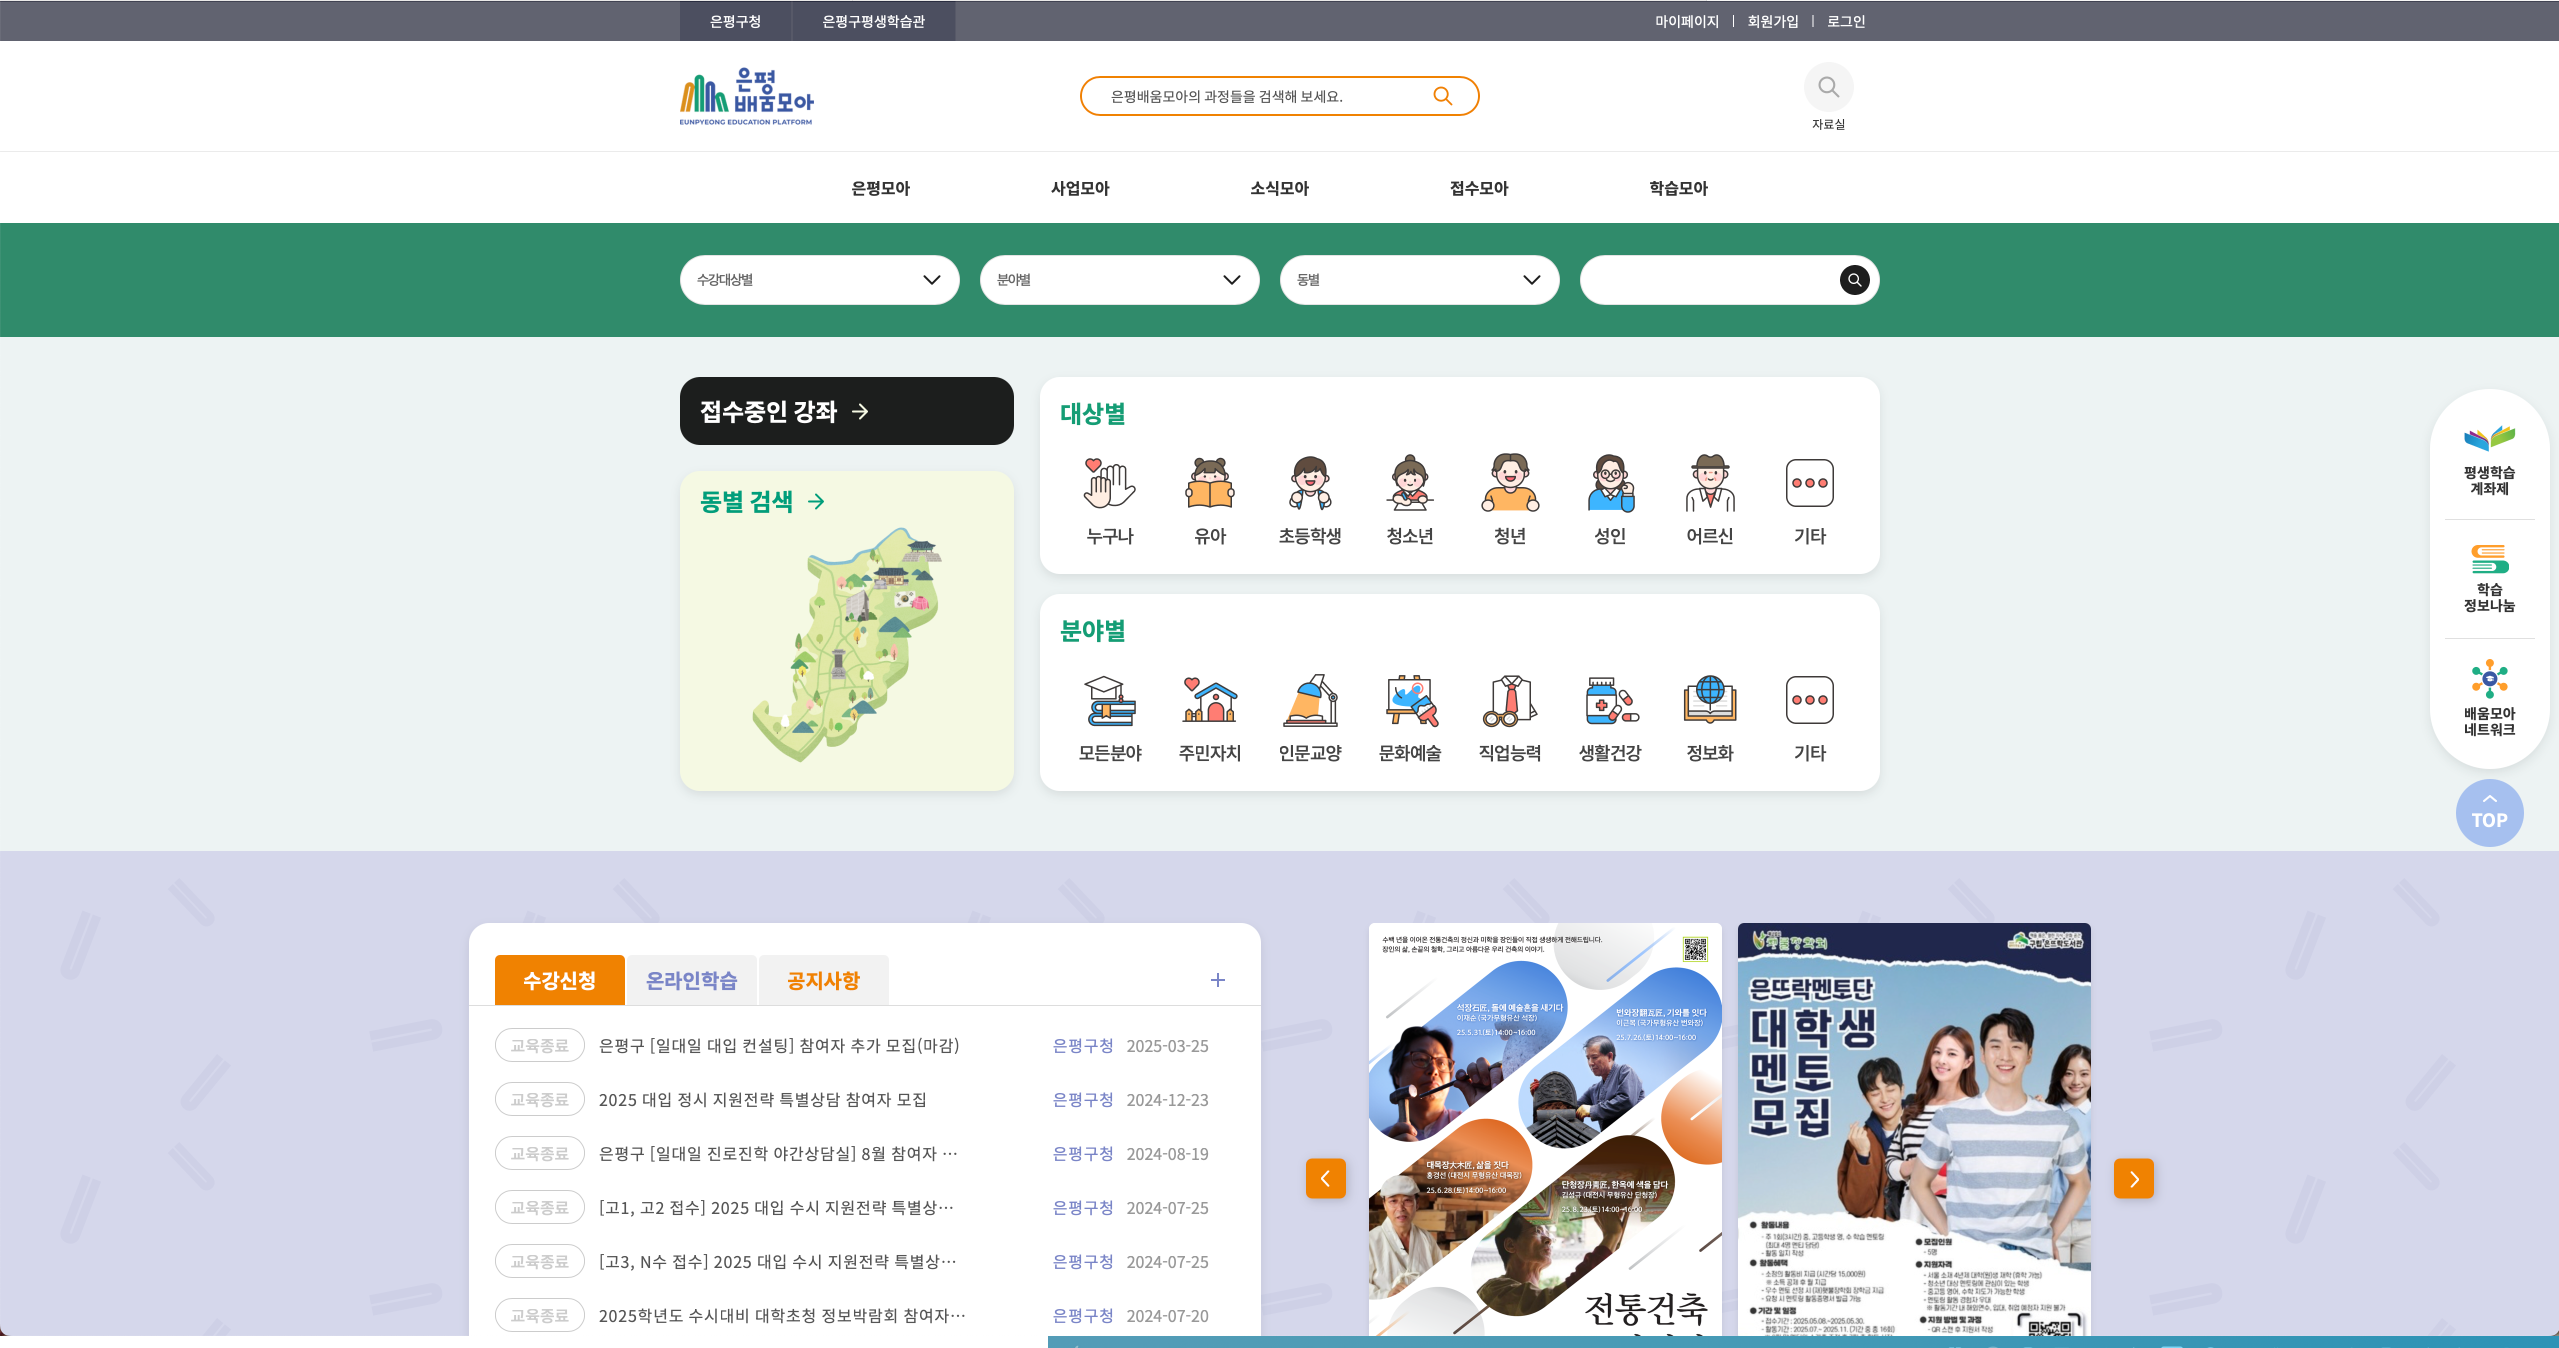The height and width of the screenshot is (1348, 2559).
Task: Open the 동별 검색 map card
Action: [x=846, y=631]
